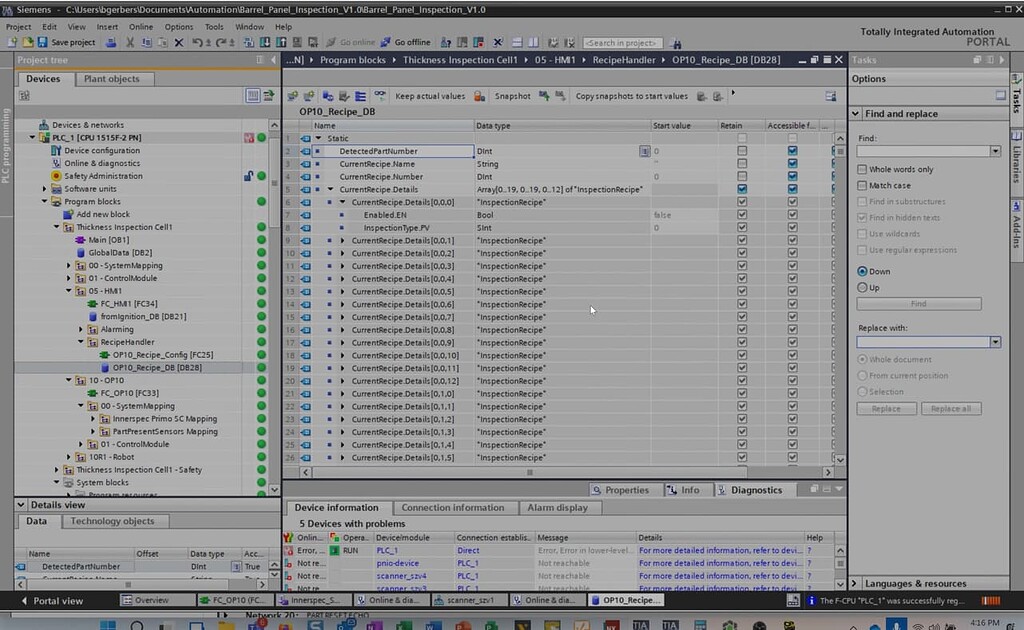
Task: Check the Match case option
Action: [x=862, y=184]
